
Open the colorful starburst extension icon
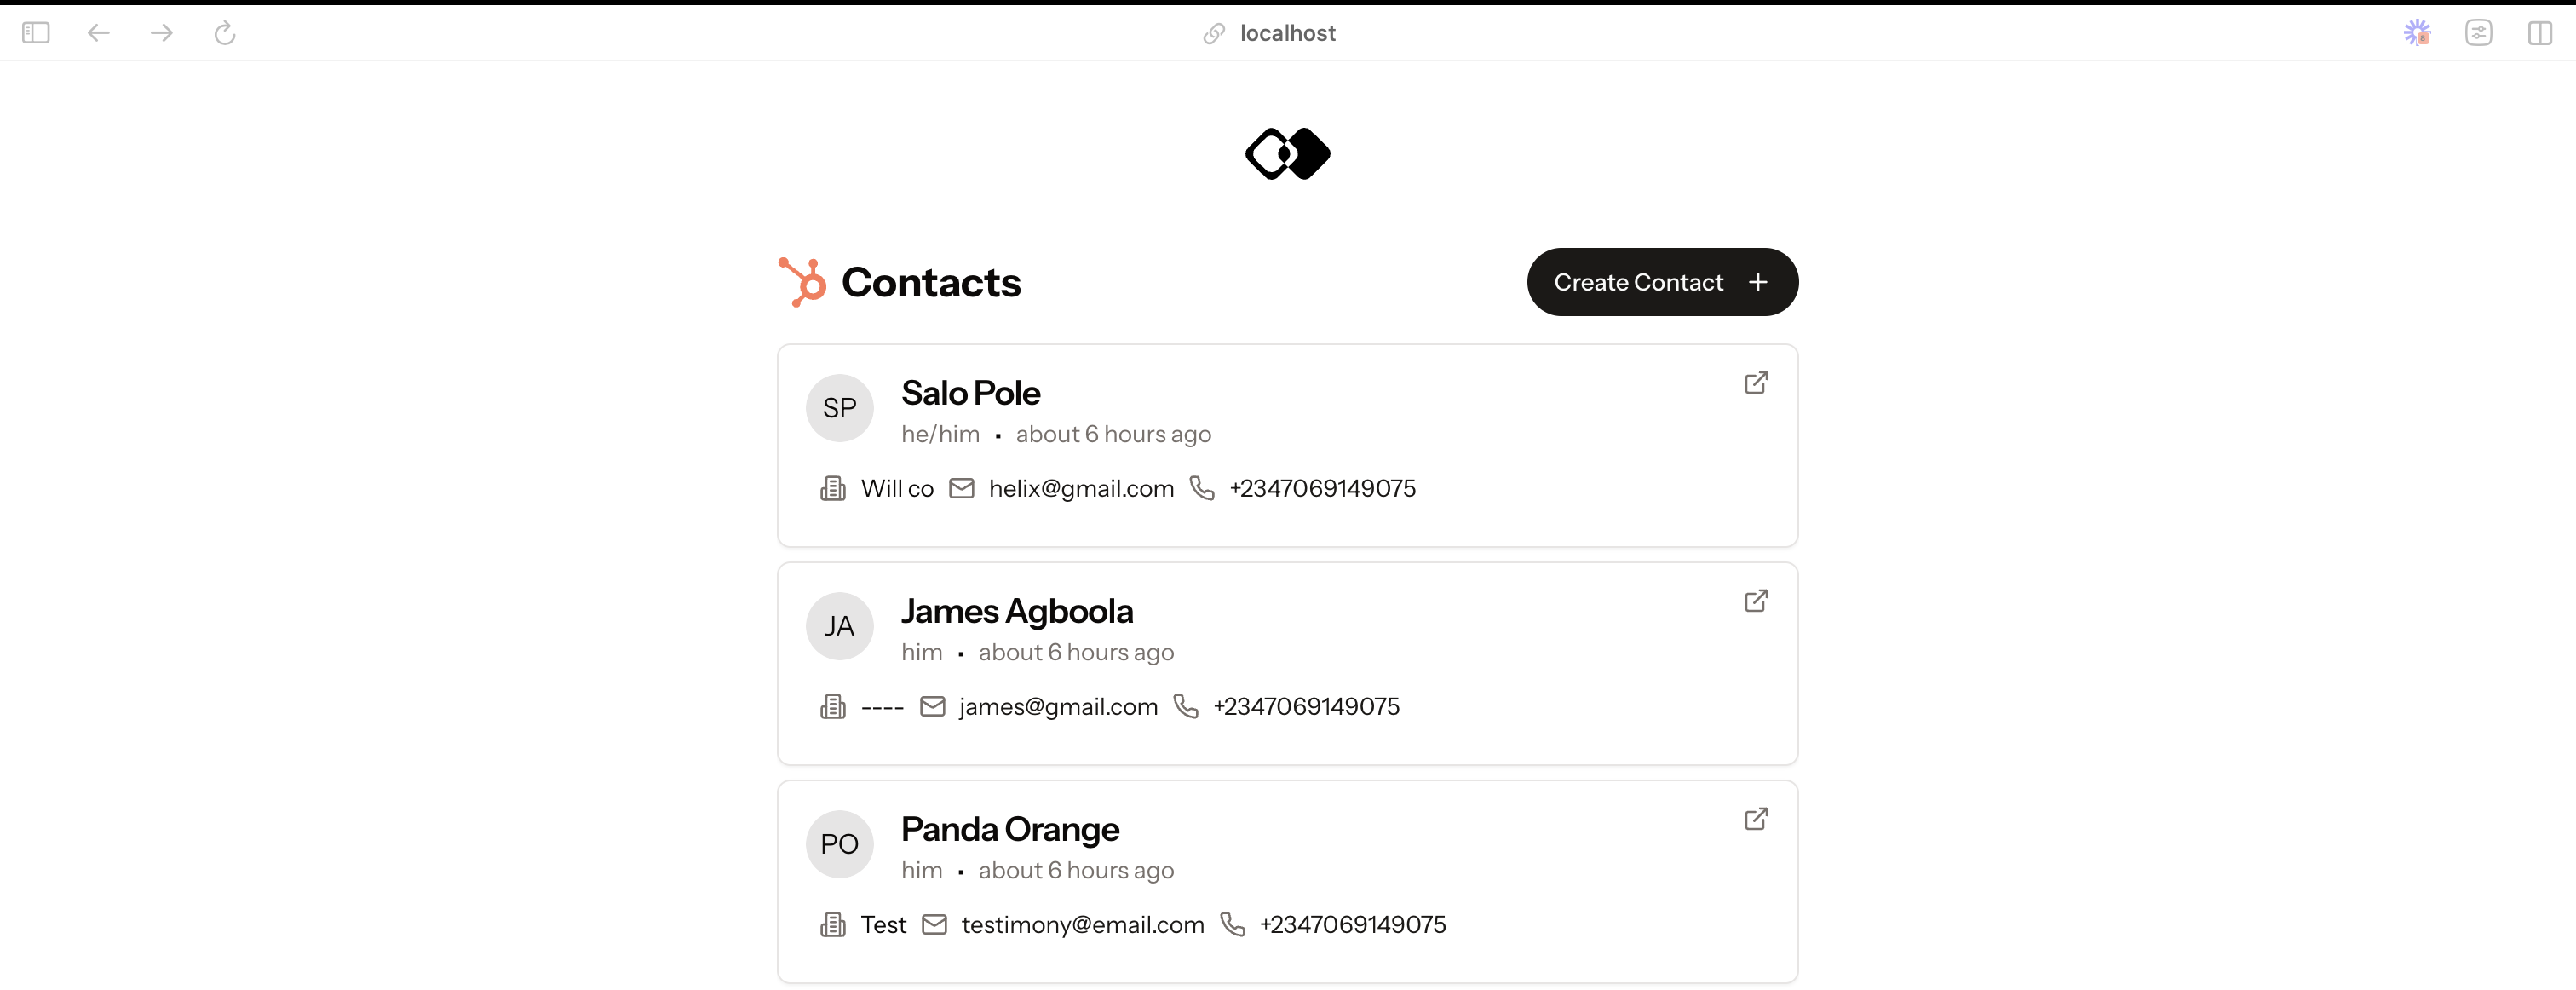tap(2417, 33)
